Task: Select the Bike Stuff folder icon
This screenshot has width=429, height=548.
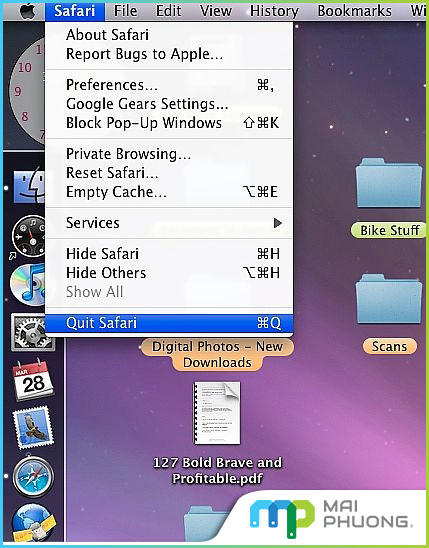Action: point(388,182)
